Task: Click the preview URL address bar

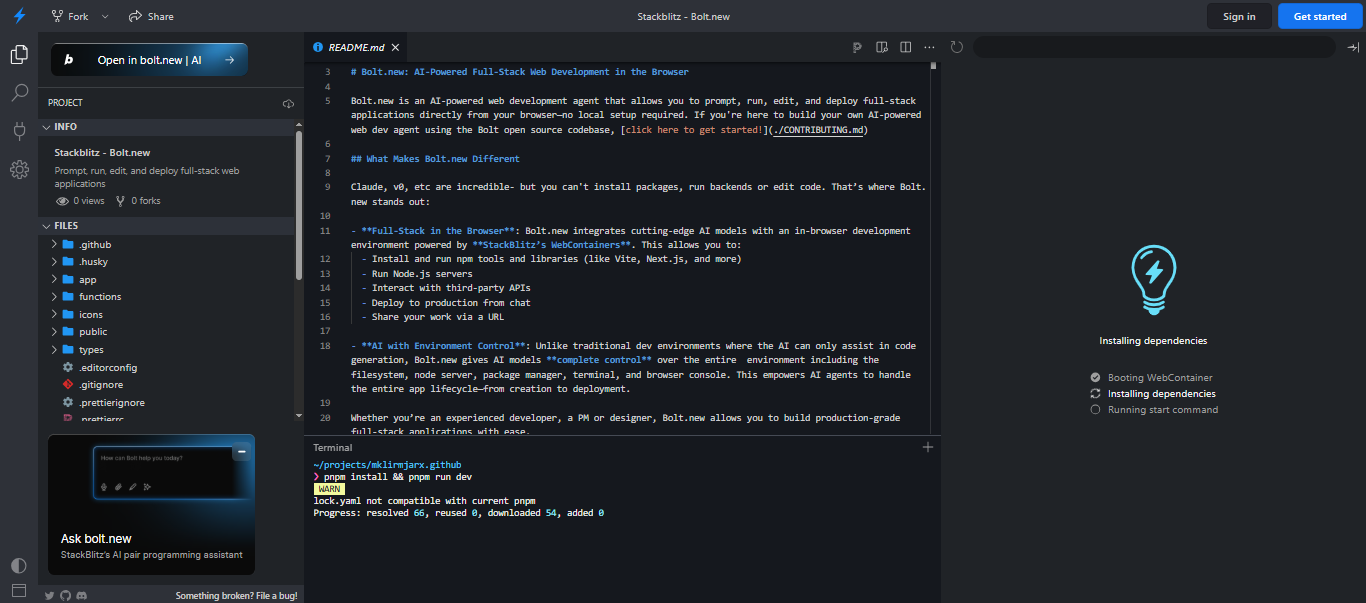Action: coord(1155,47)
